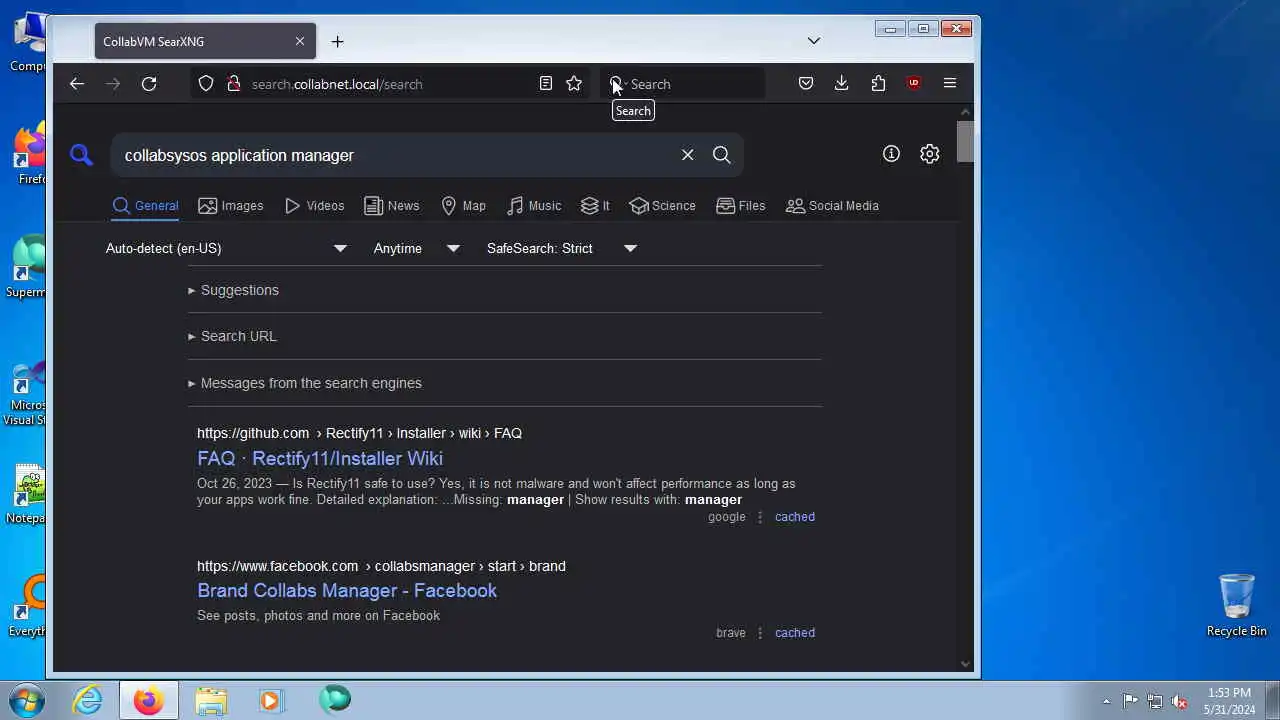Switch to the Social Media tab
Viewport: 1280px width, 720px height.
832,206
